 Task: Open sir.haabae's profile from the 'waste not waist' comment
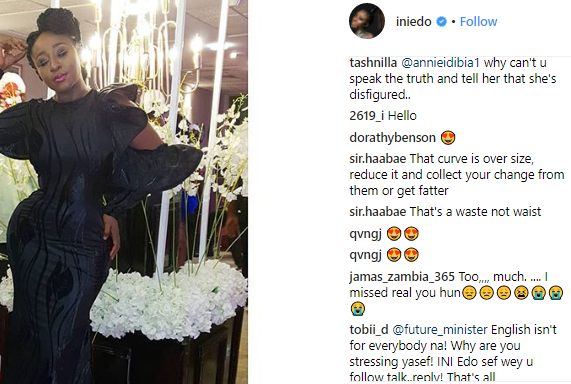tap(378, 212)
